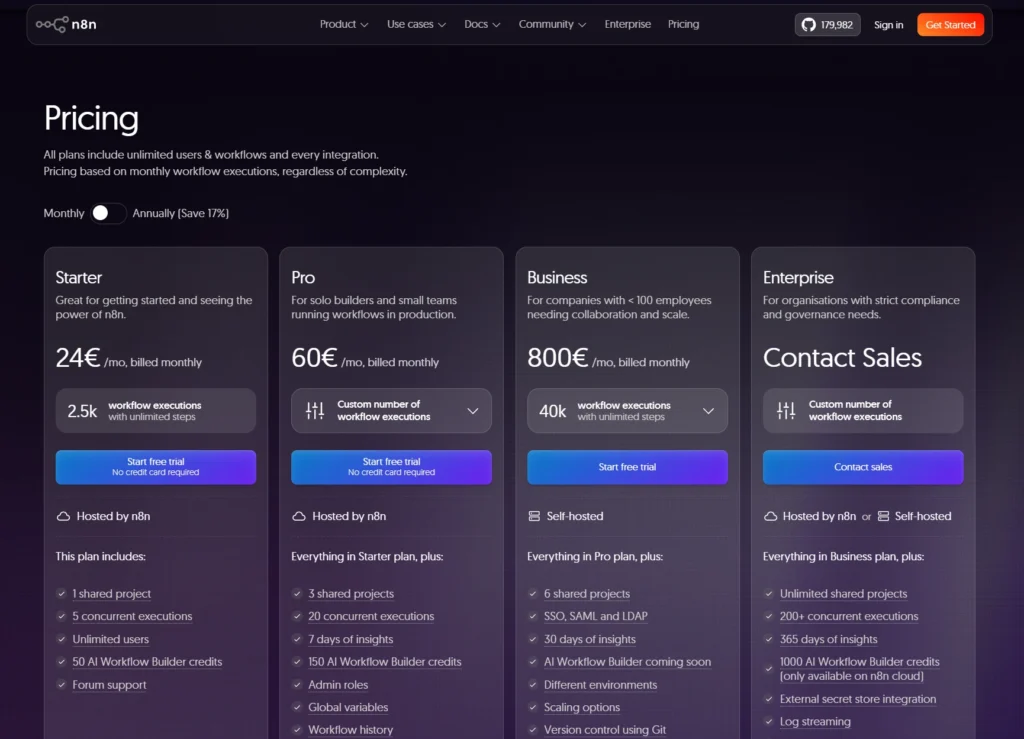Start free trial for Business plan
This screenshot has width=1024, height=739.
pyautogui.click(x=627, y=467)
